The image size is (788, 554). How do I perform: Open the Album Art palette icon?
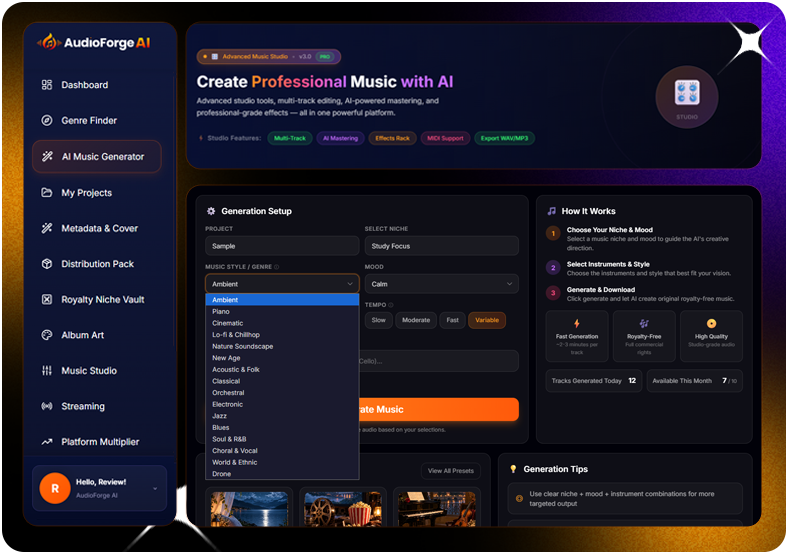pos(47,335)
